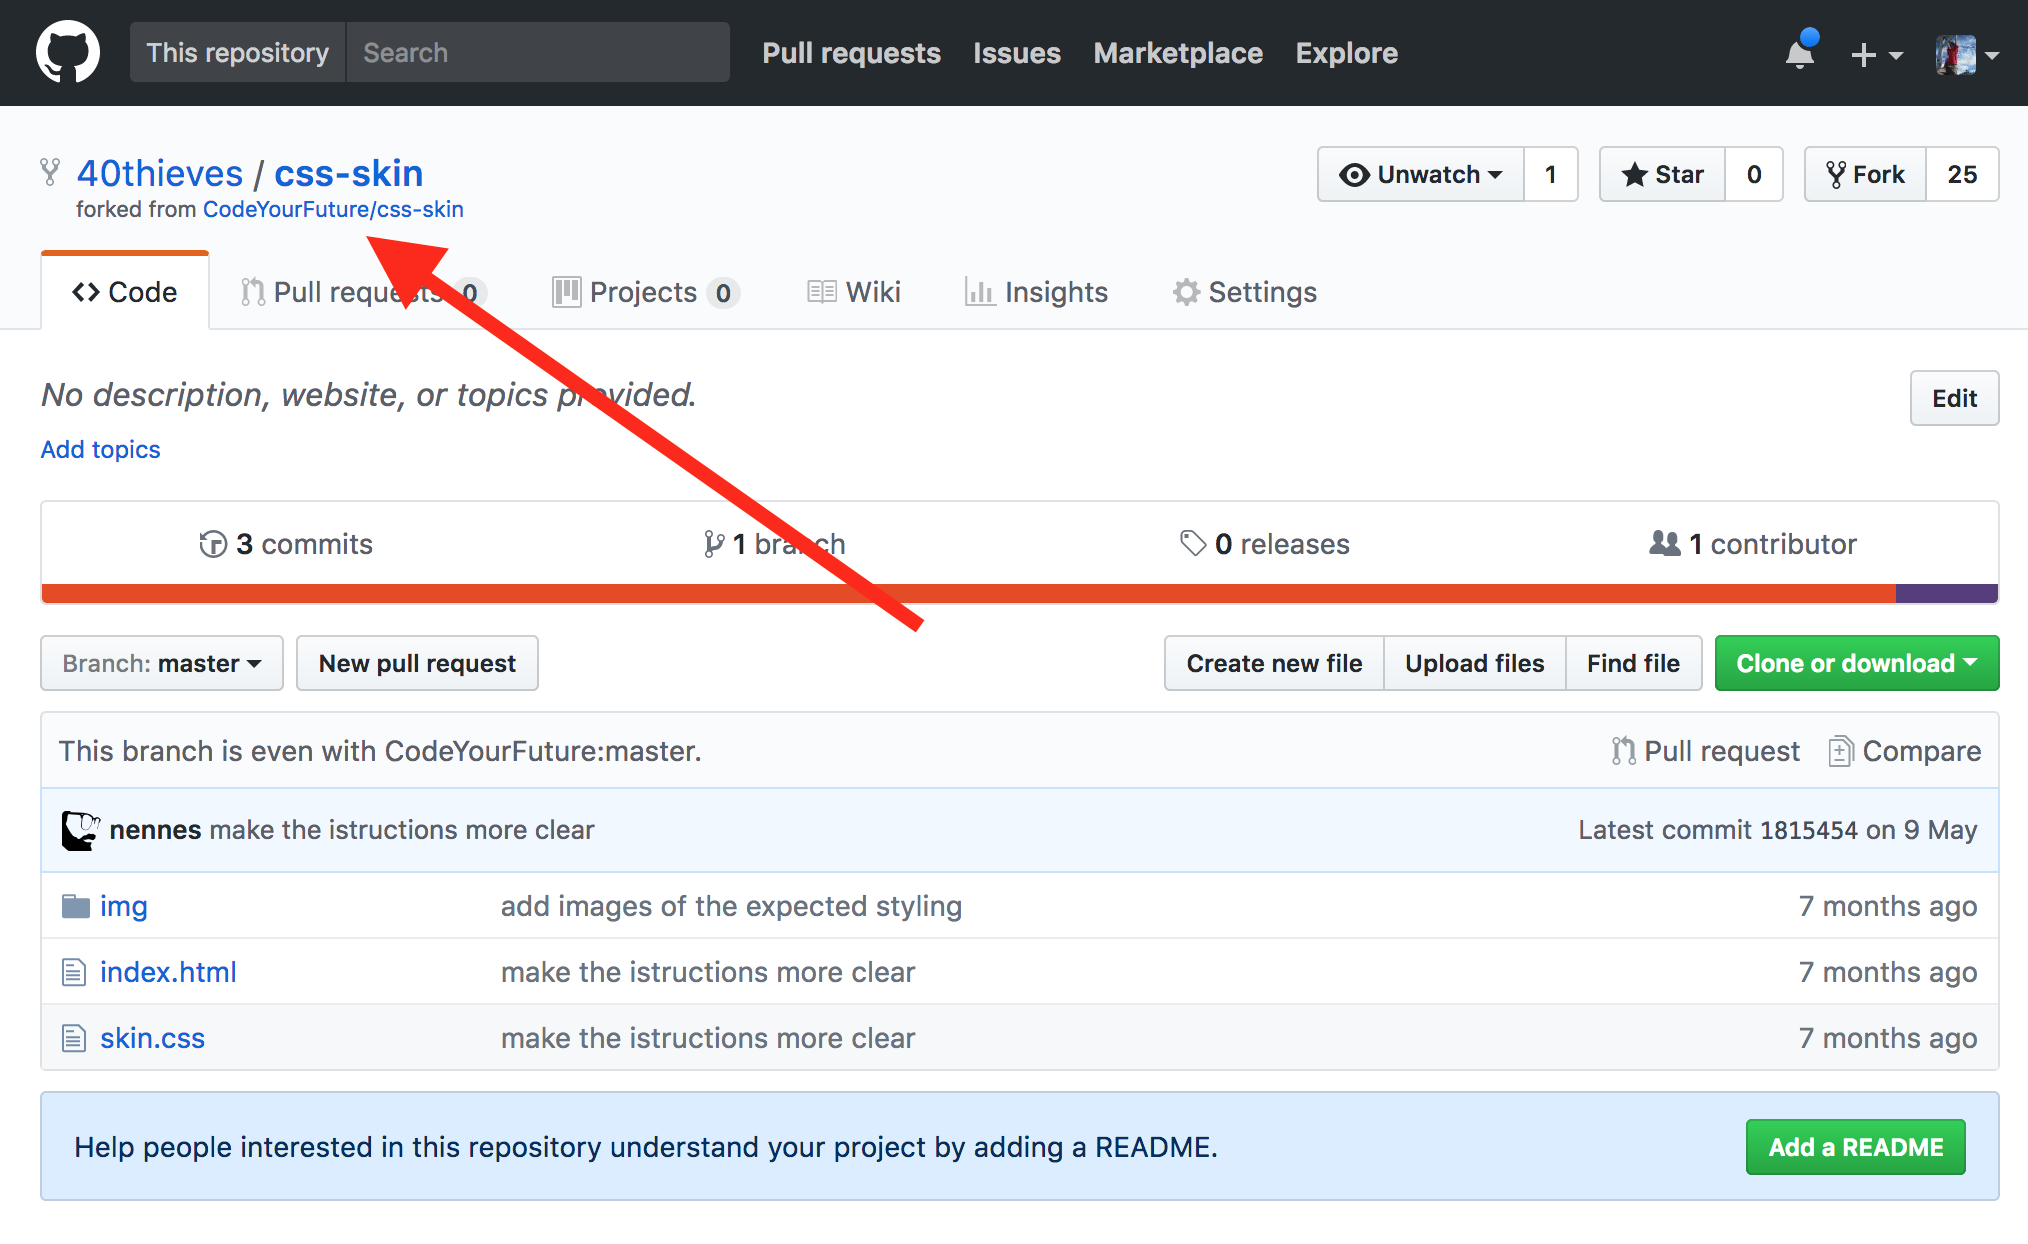Image resolution: width=2028 pixels, height=1244 pixels.
Task: Open 3 commits history
Action: pyautogui.click(x=286, y=544)
